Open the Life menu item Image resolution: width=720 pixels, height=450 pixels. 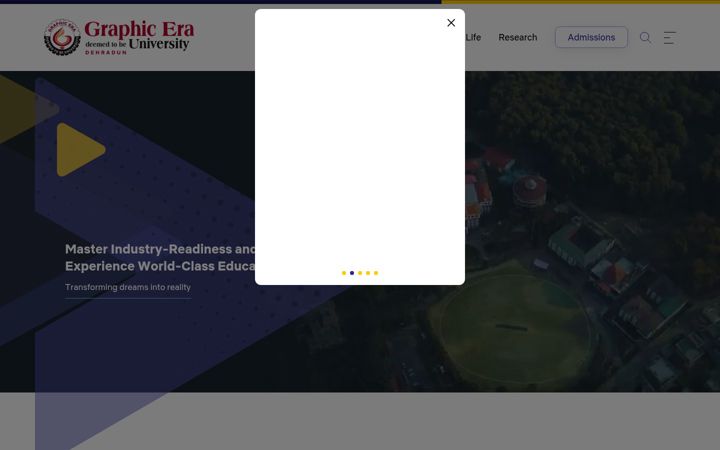pyautogui.click(x=473, y=37)
